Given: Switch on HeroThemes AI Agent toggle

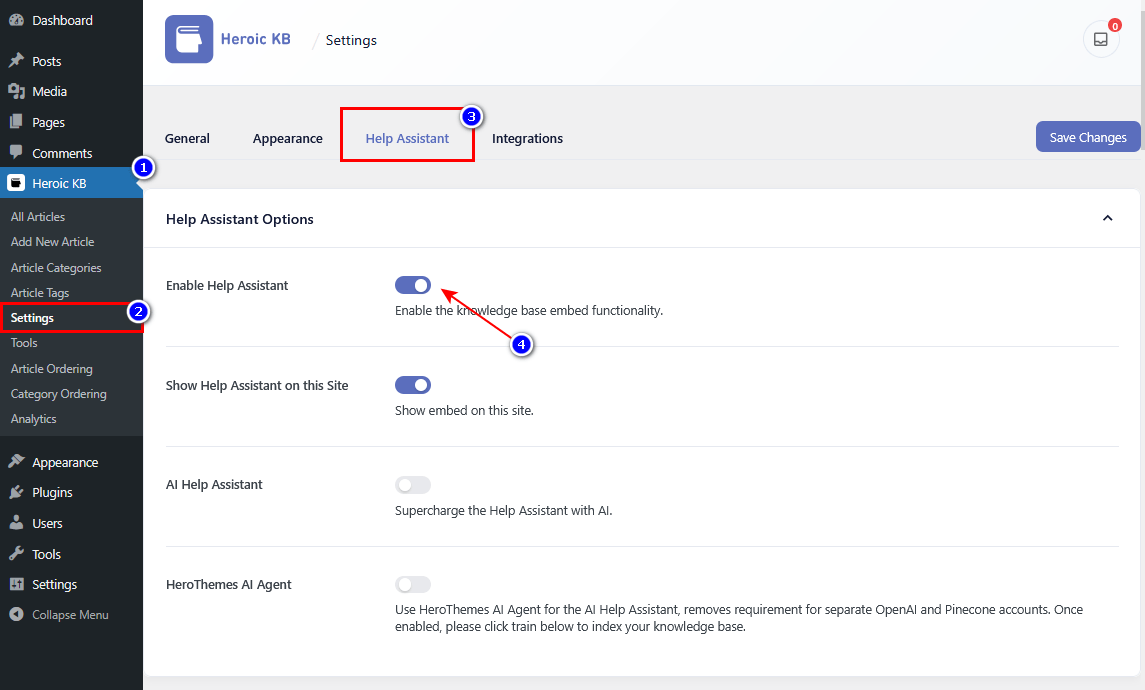Looking at the screenshot, I should click(413, 584).
